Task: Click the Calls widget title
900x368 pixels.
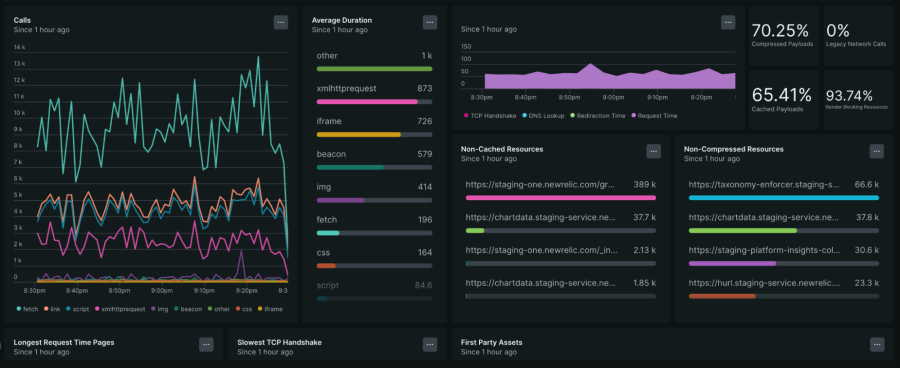Action: coord(22,20)
